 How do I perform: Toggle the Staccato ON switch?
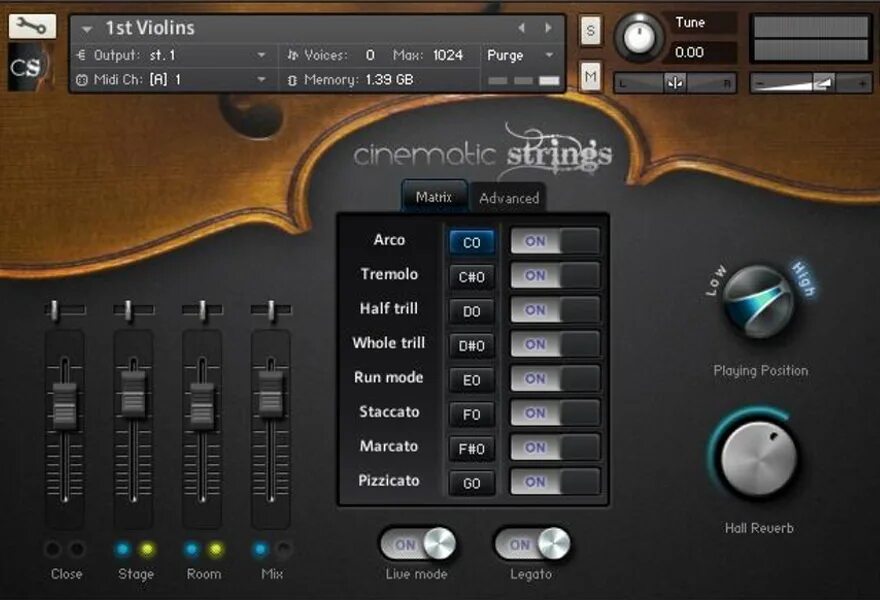[x=554, y=413]
